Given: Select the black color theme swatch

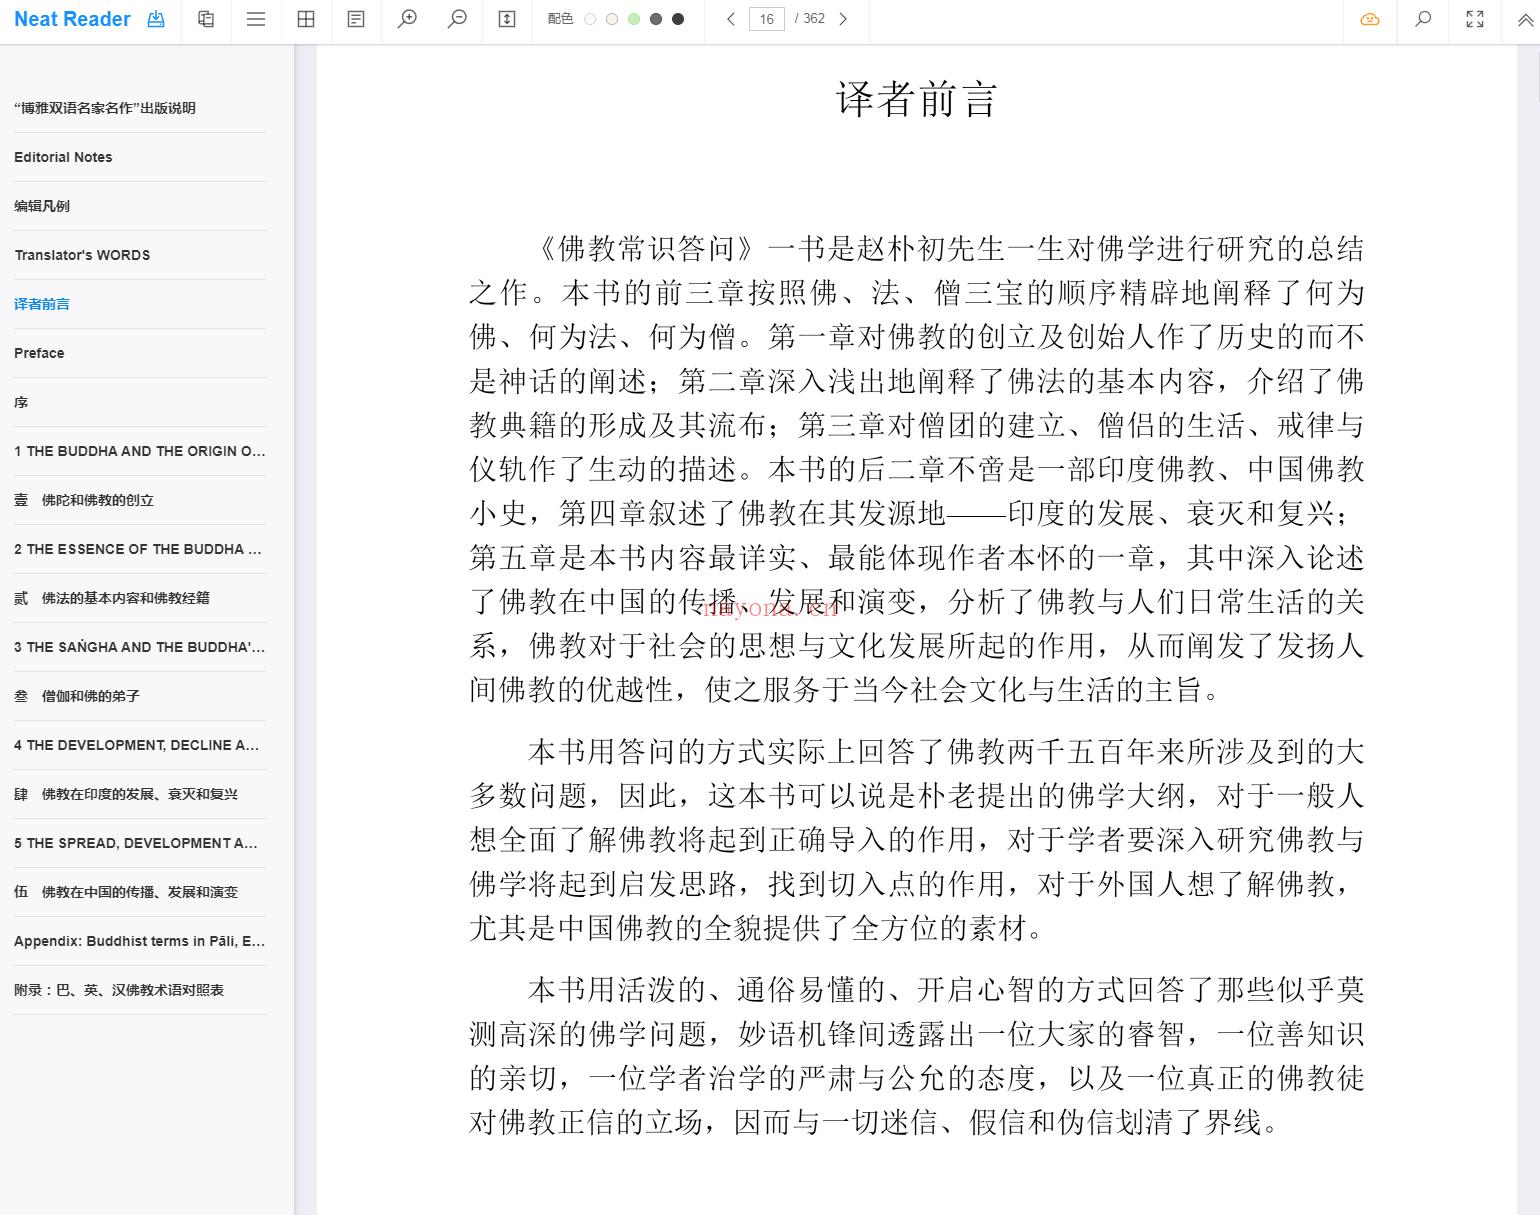Looking at the screenshot, I should pos(678,19).
